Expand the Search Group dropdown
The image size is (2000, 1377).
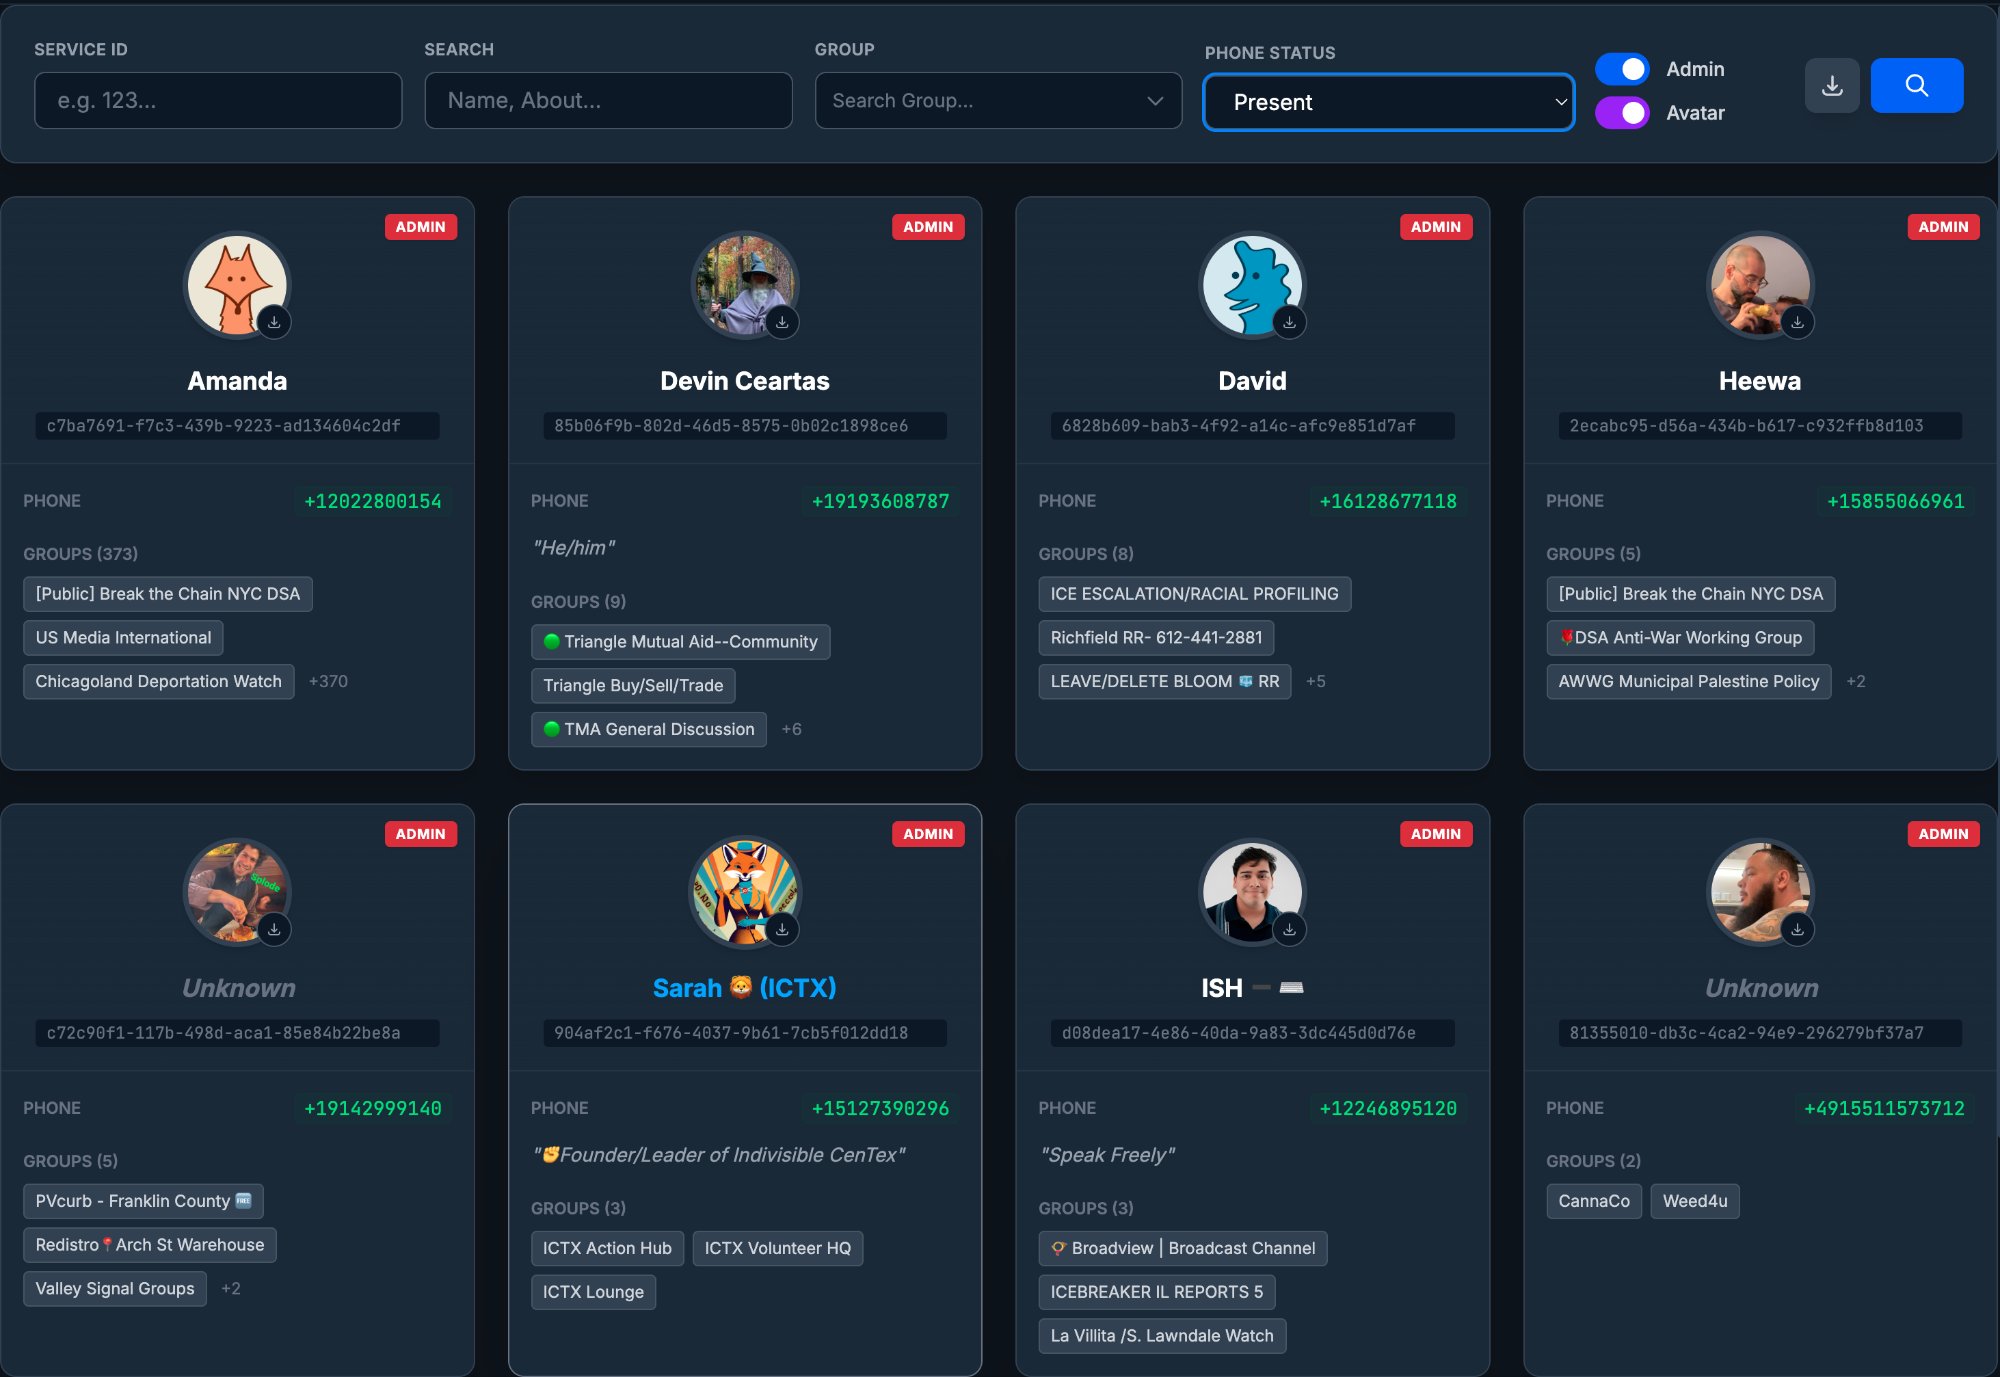(997, 100)
